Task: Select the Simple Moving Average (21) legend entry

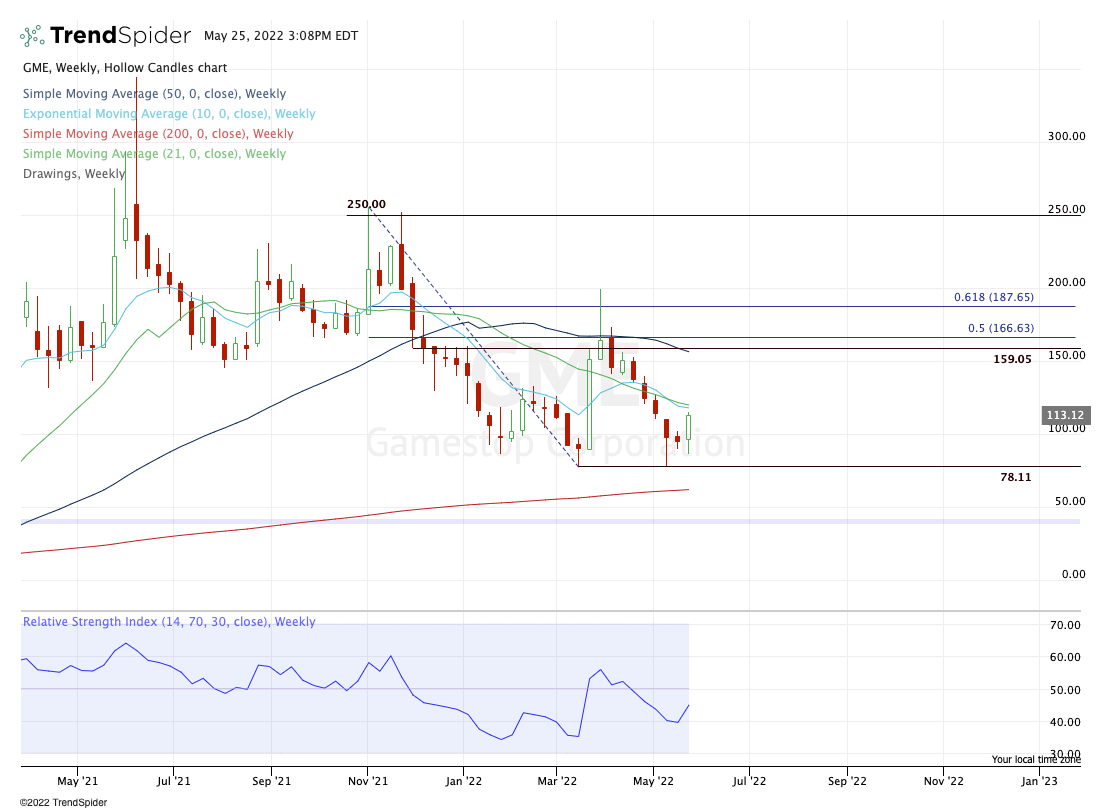Action: click(154, 154)
